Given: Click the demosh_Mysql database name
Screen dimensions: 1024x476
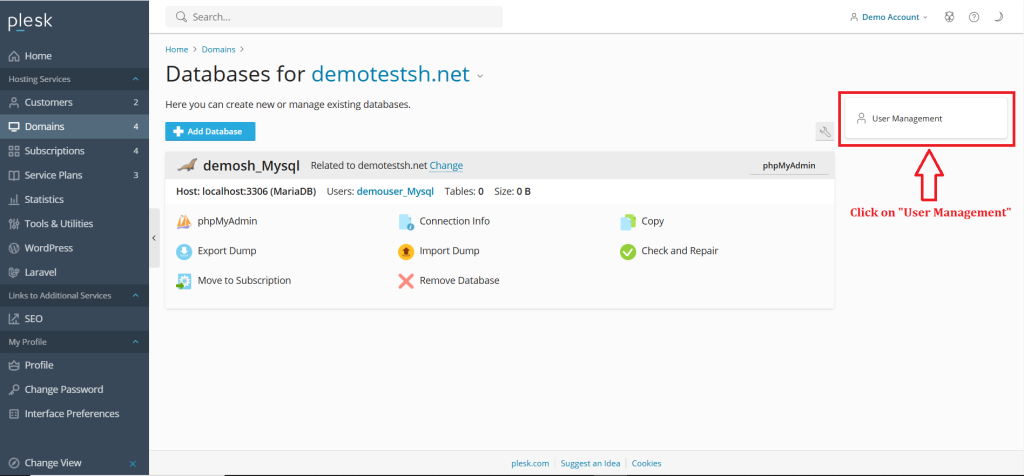Looking at the screenshot, I should click(x=251, y=166).
